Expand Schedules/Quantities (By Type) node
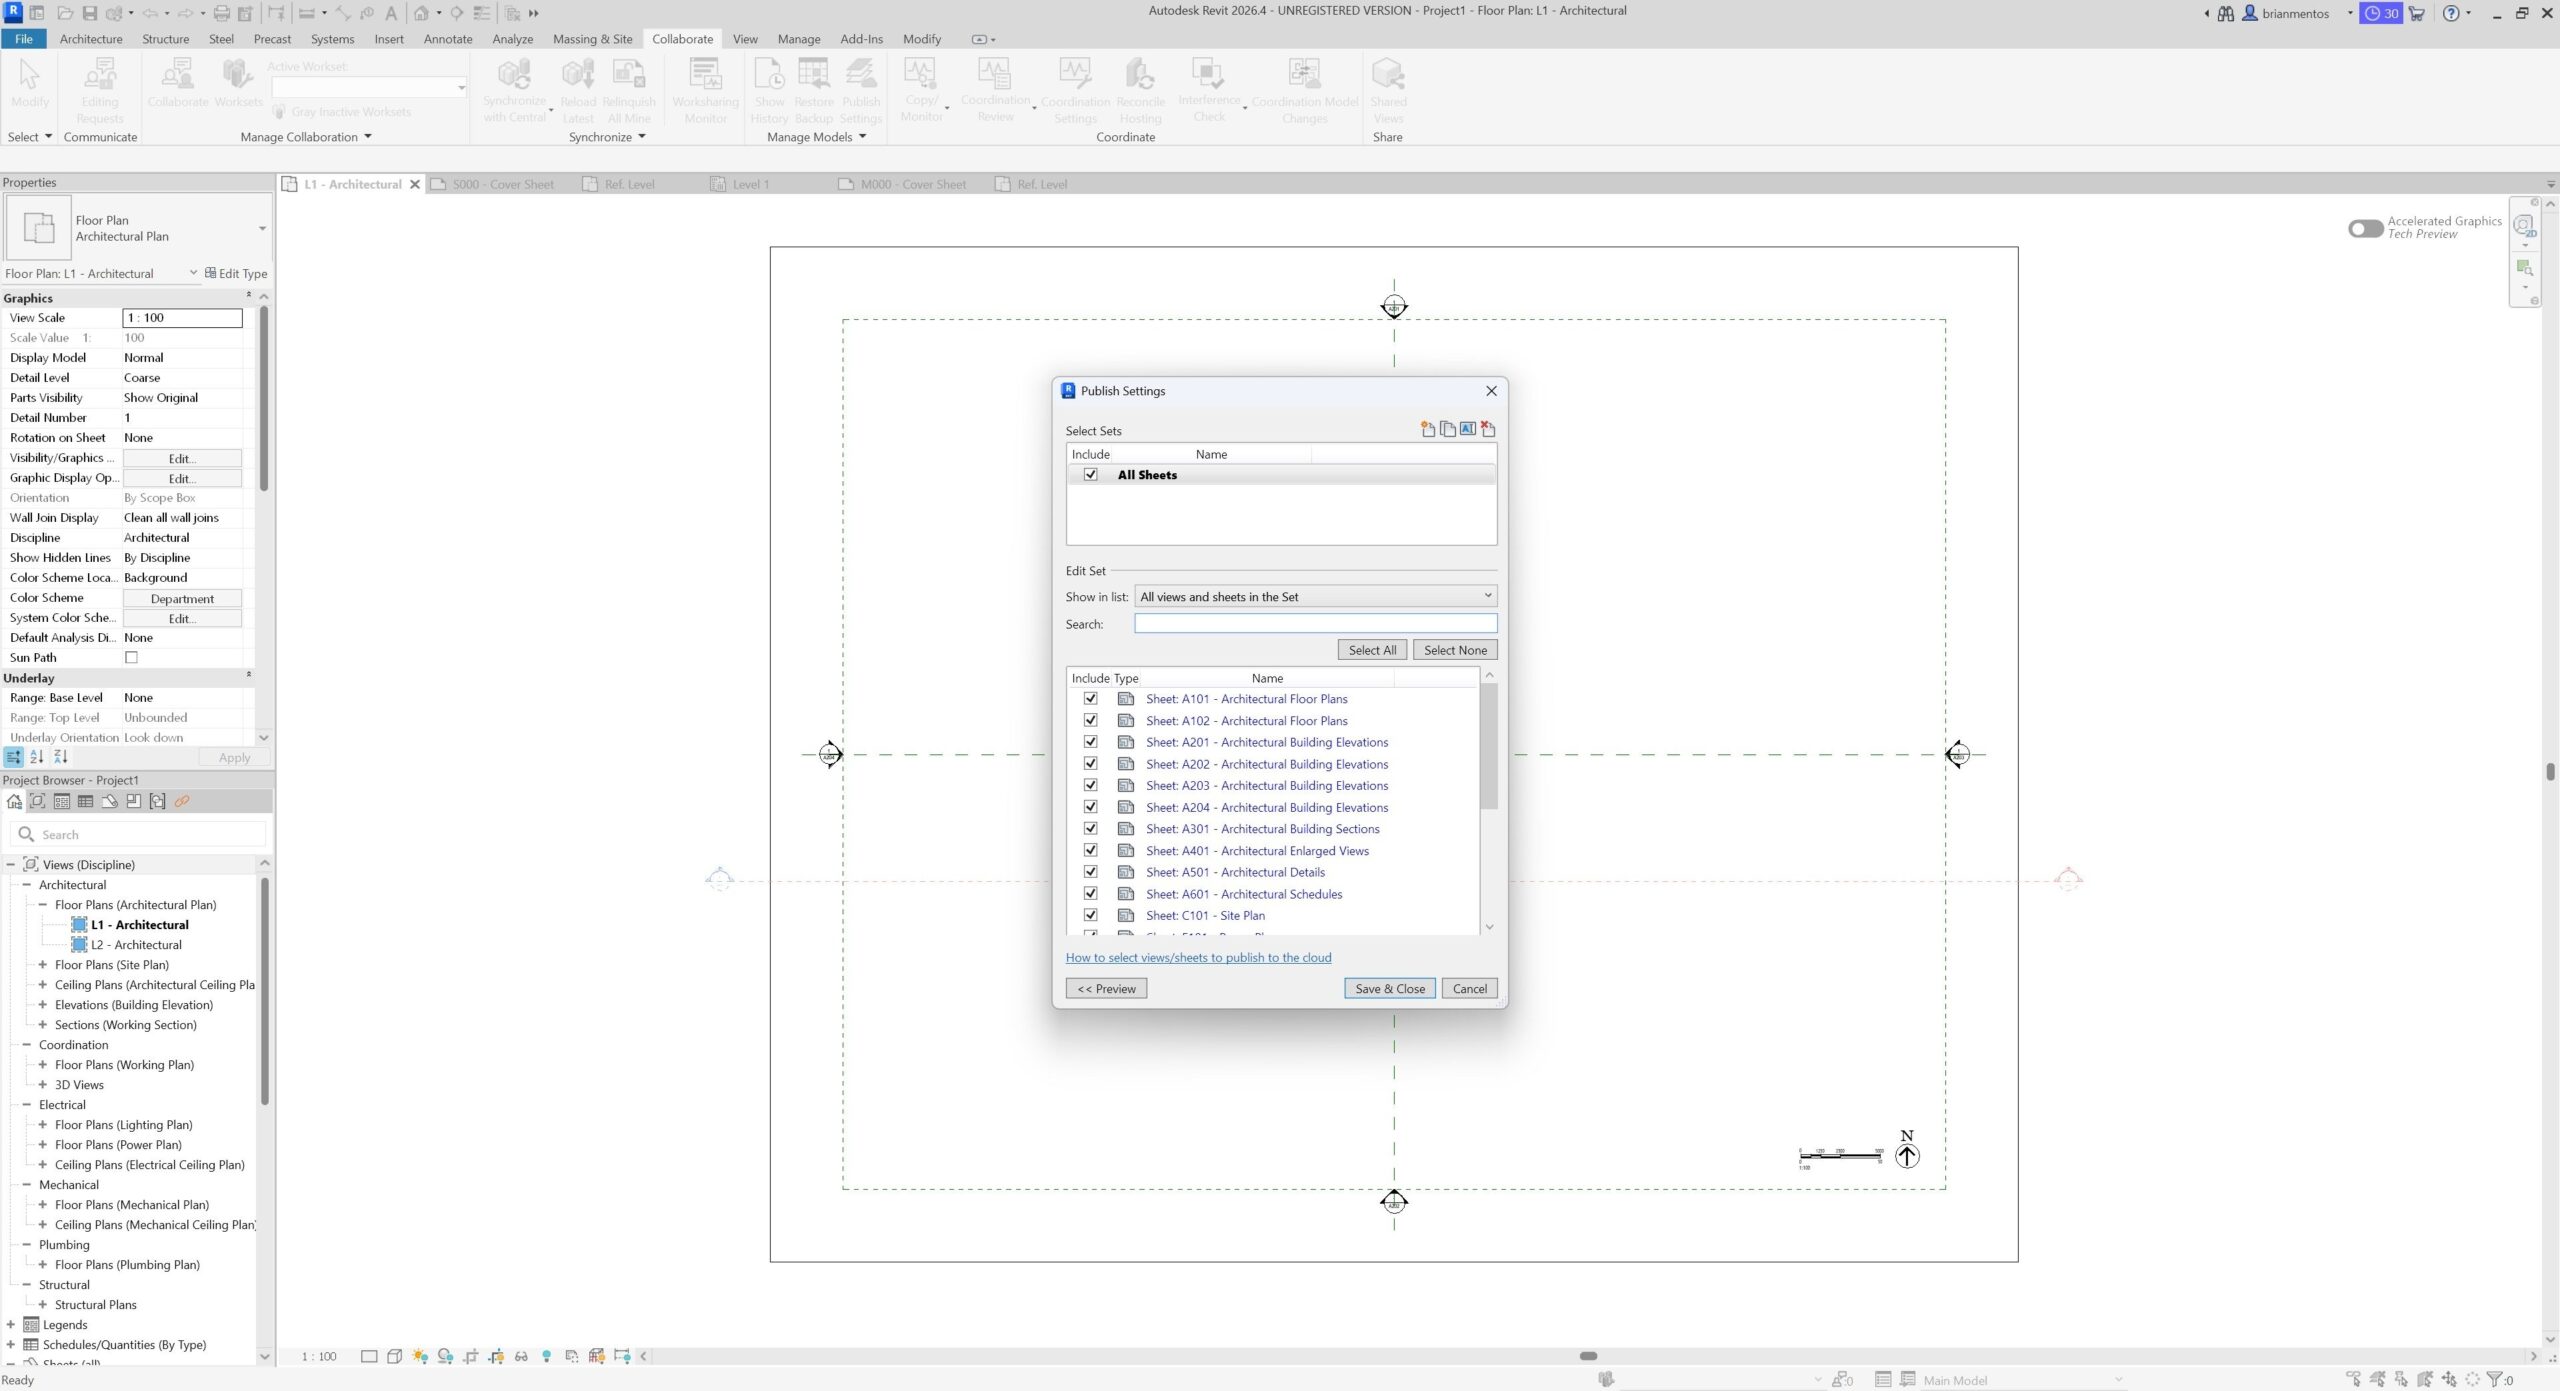Viewport: 2560px width, 1391px height. [11, 1345]
